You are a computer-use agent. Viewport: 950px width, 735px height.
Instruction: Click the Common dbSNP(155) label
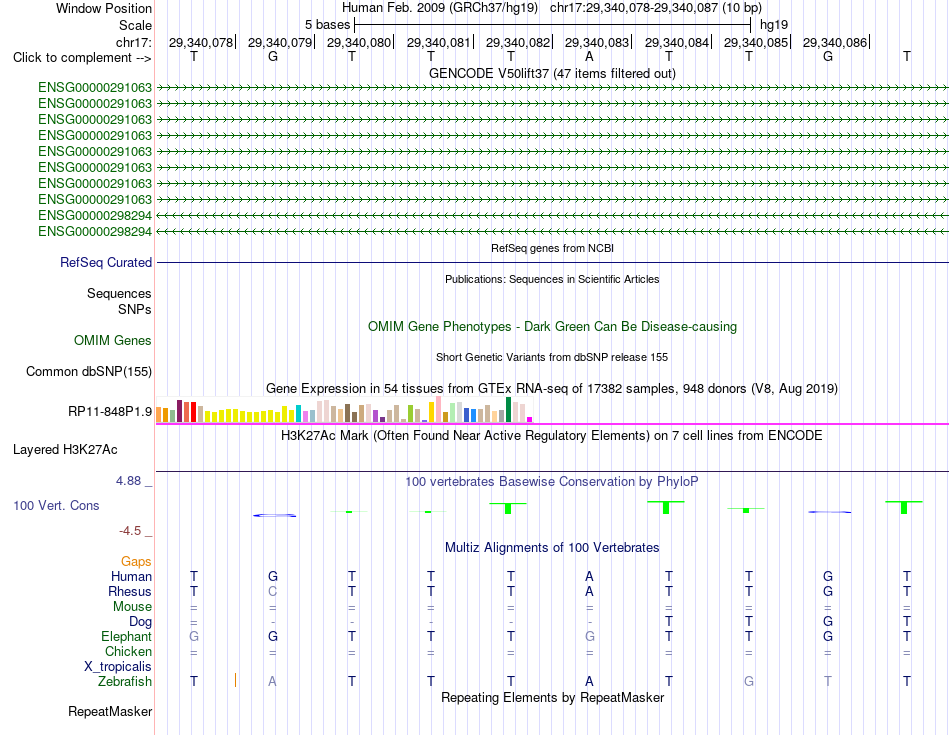pyautogui.click(x=88, y=371)
